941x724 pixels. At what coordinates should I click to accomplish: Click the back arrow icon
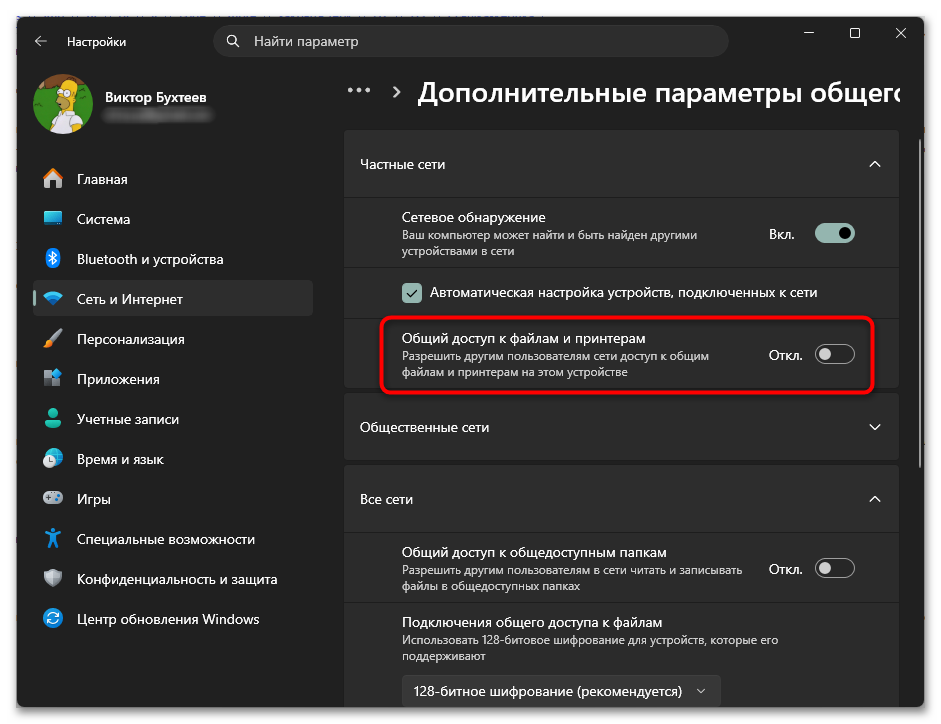(41, 41)
